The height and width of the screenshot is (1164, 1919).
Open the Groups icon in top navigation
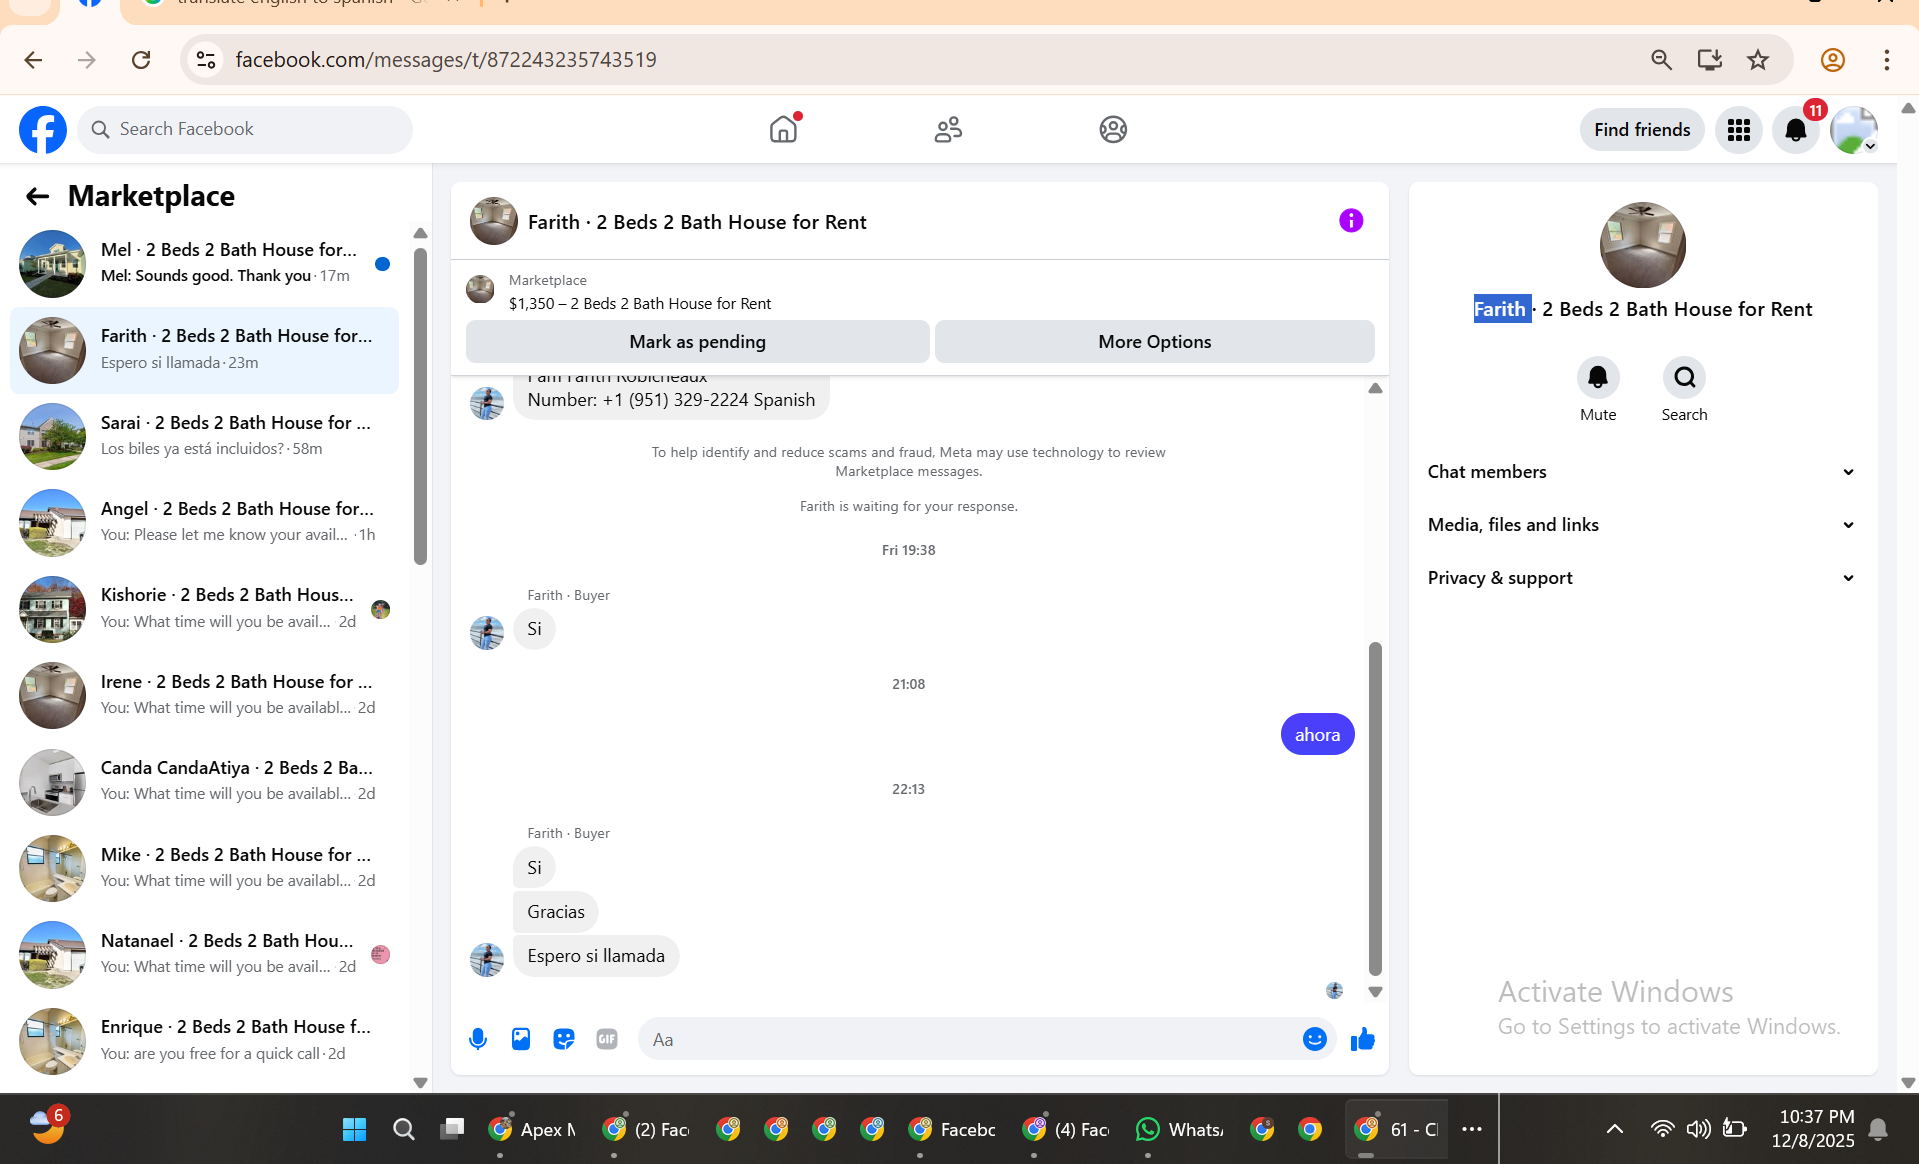coord(1113,130)
